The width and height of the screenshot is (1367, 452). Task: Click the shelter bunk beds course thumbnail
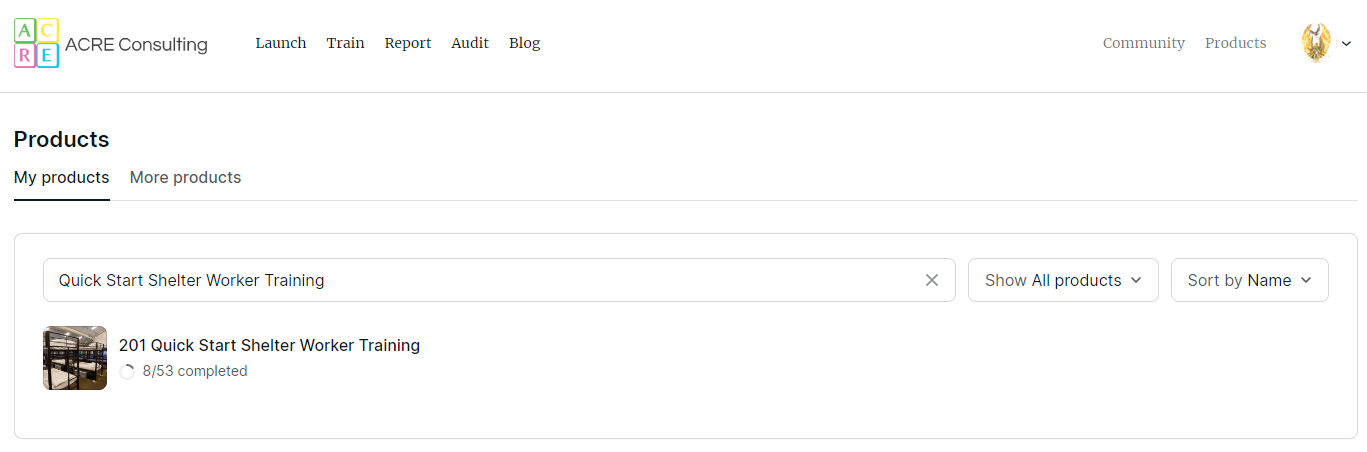click(x=75, y=358)
